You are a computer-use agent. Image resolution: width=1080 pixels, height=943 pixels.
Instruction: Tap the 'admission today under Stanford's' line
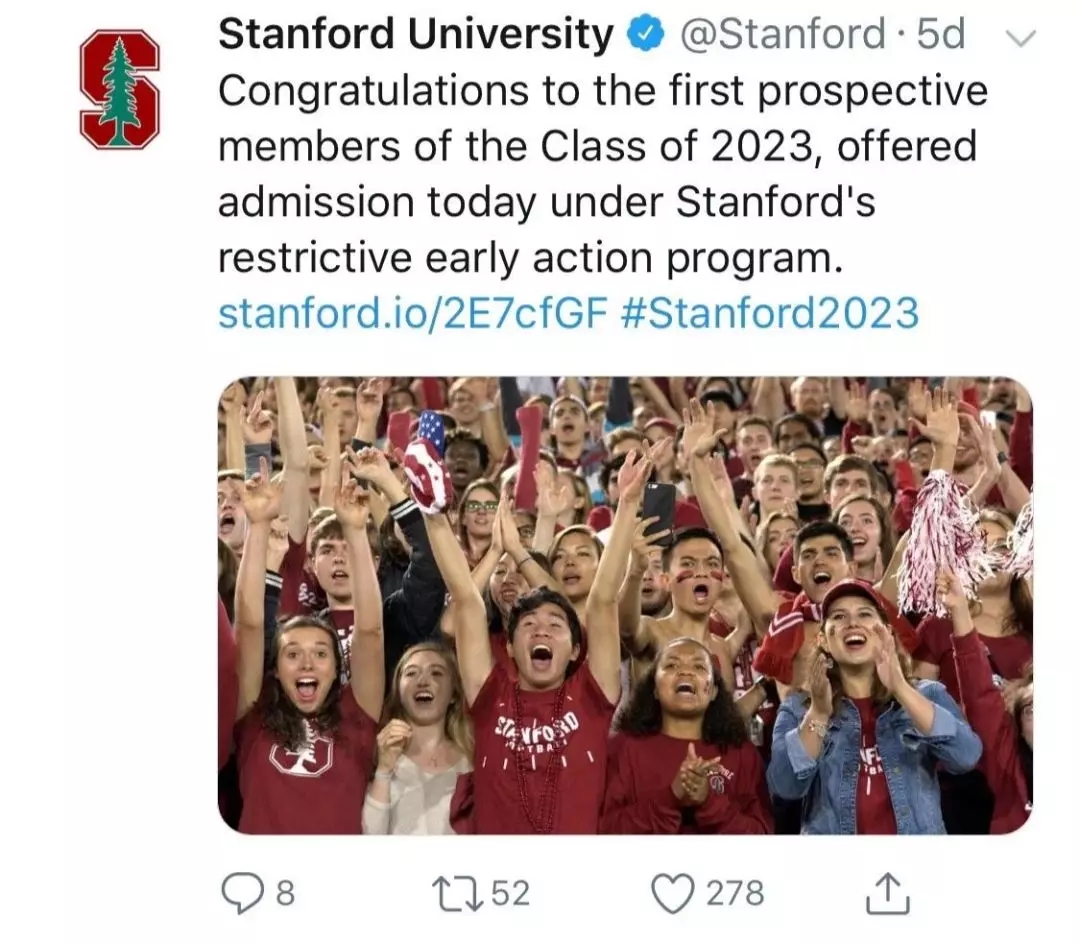pyautogui.click(x=546, y=203)
